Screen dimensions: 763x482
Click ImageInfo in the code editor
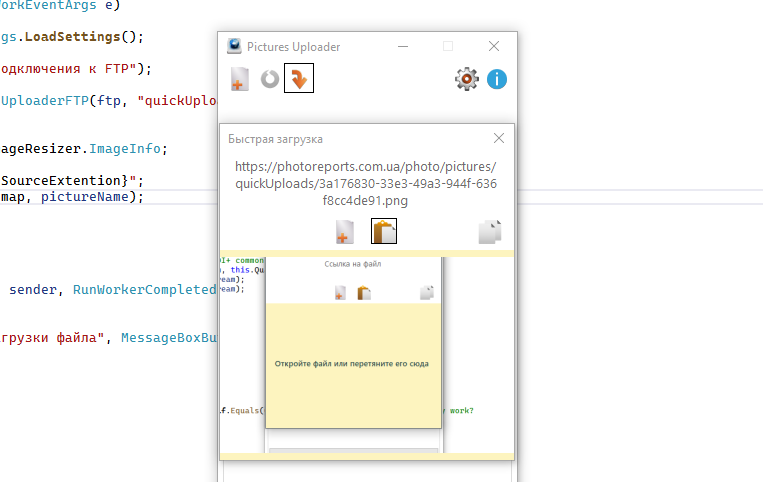126,148
